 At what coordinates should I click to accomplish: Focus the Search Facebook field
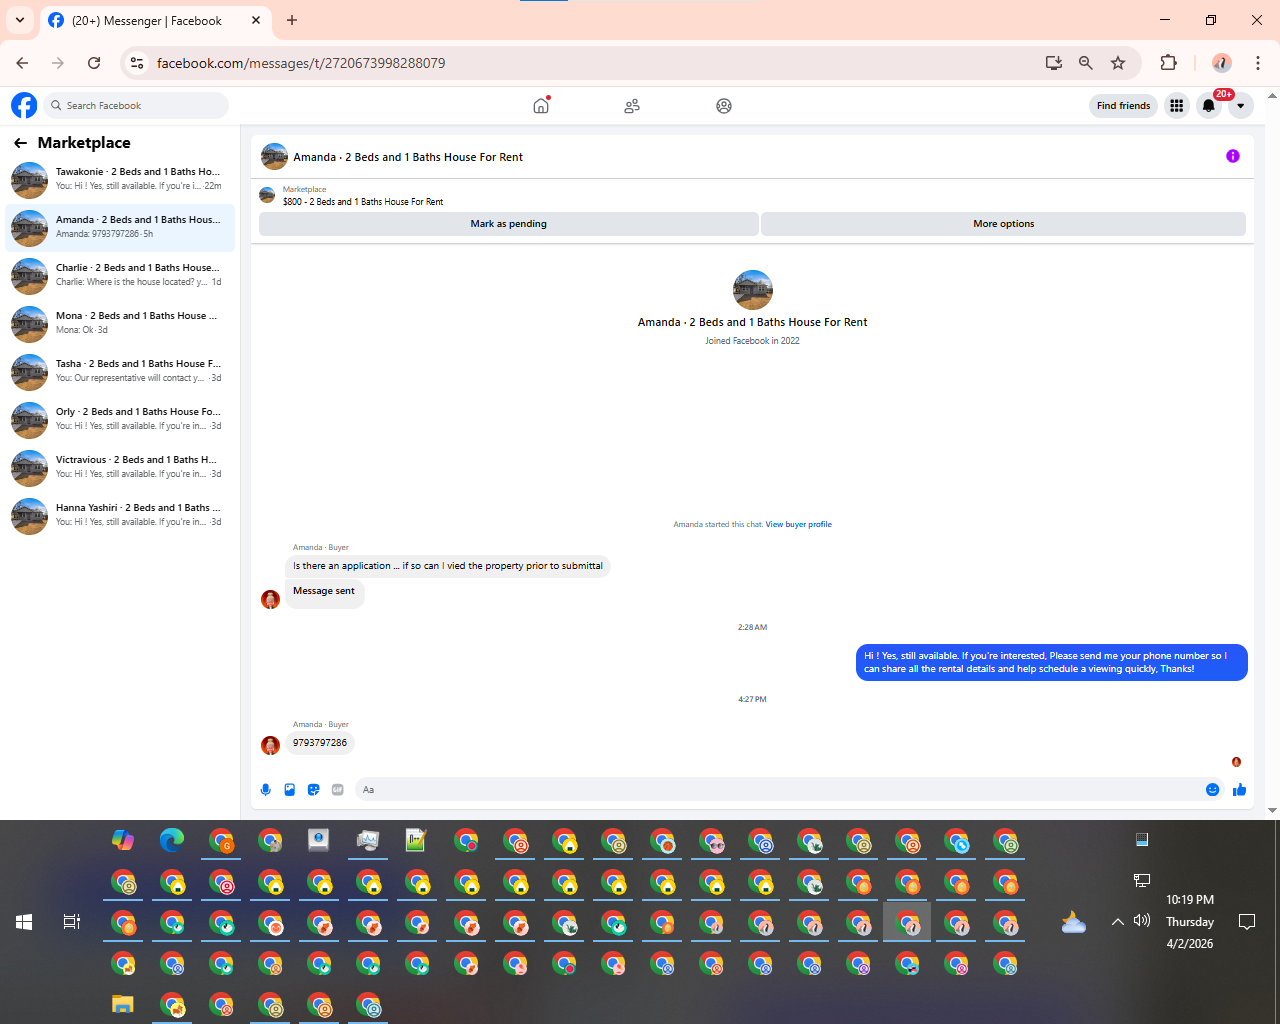(x=136, y=105)
